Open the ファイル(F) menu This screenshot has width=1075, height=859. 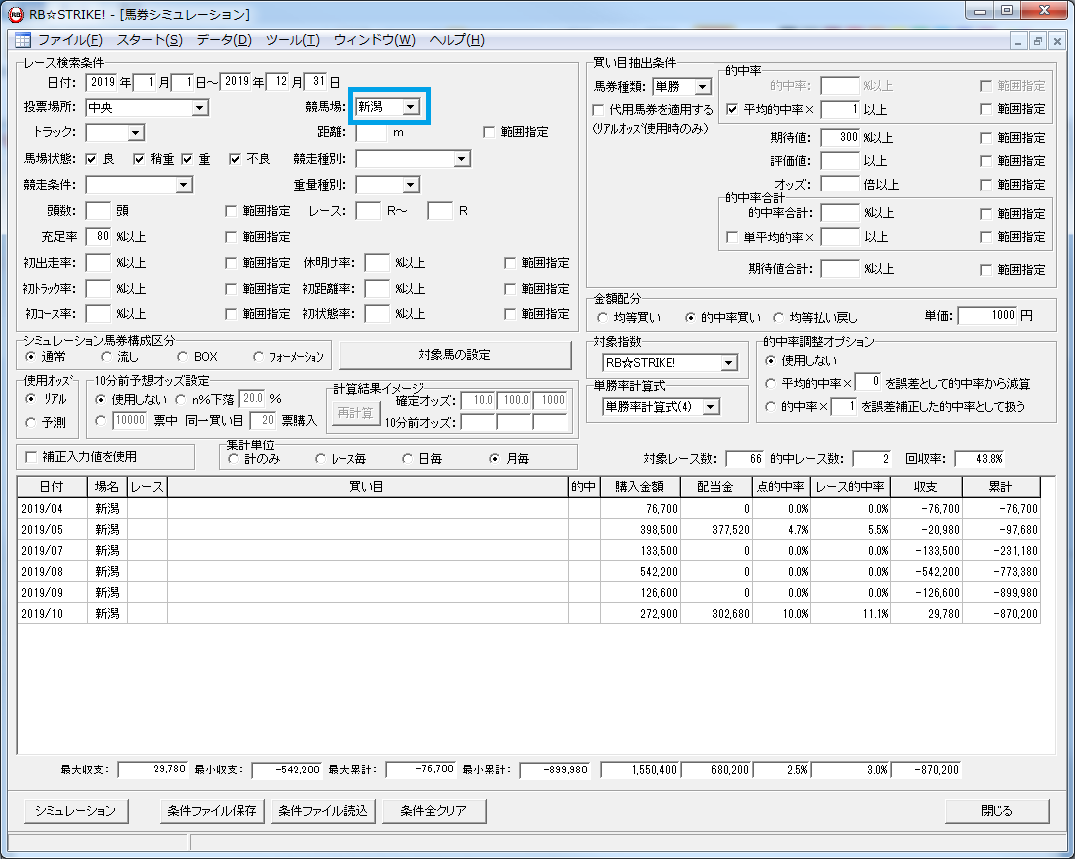pyautogui.click(x=70, y=40)
